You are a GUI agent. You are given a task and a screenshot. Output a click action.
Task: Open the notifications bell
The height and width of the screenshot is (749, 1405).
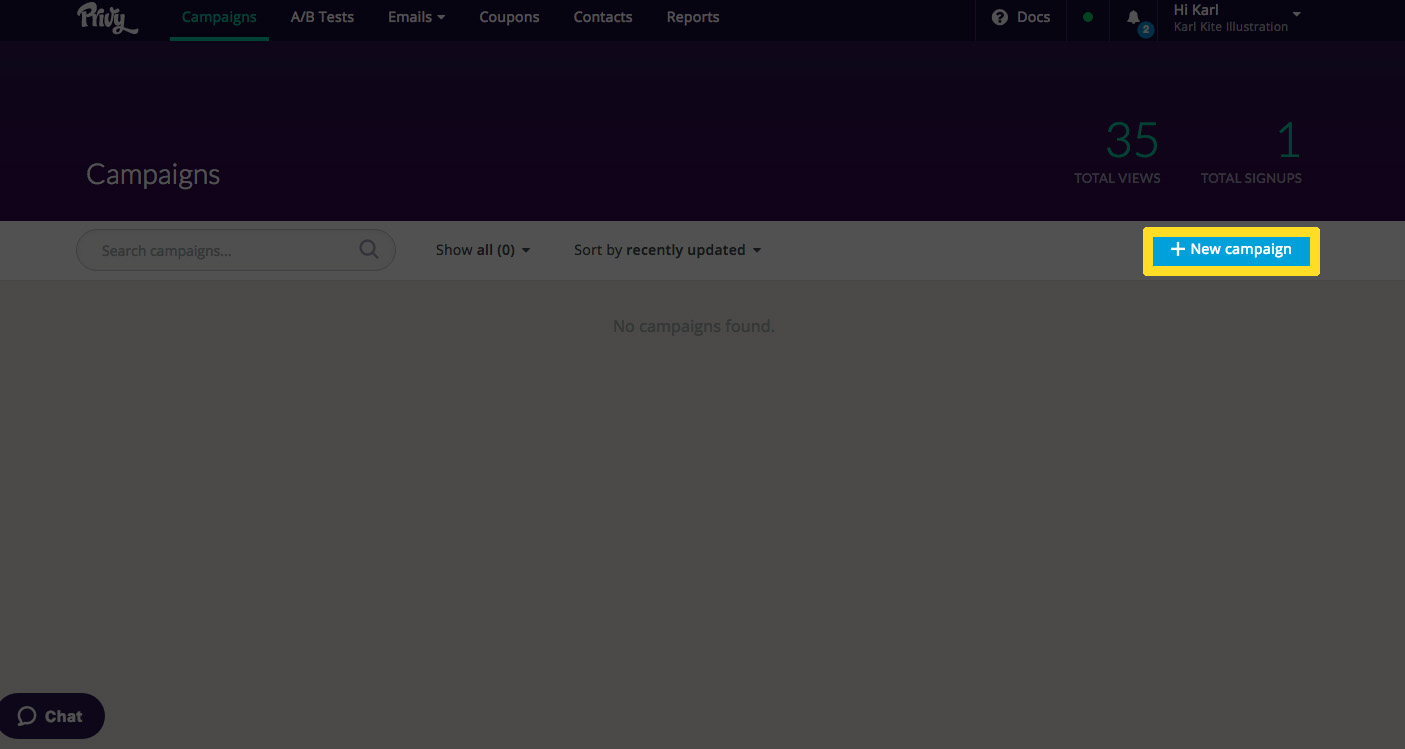tap(1133, 18)
